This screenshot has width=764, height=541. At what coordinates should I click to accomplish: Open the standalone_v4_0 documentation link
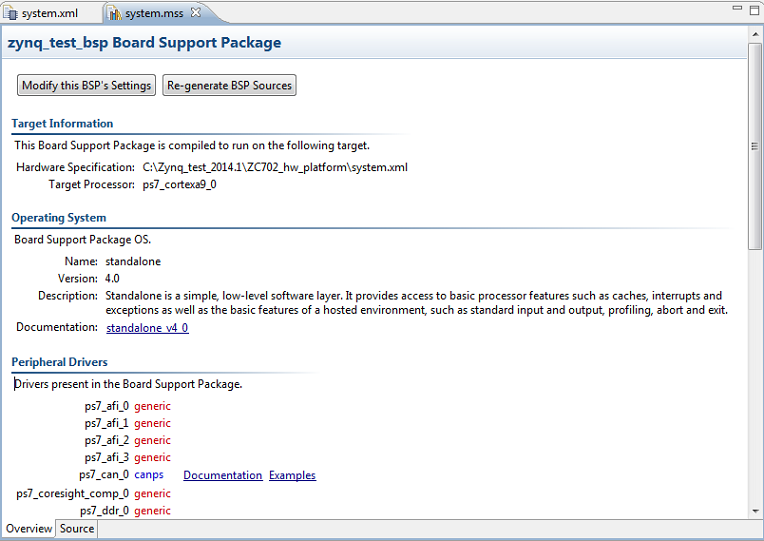point(147,328)
